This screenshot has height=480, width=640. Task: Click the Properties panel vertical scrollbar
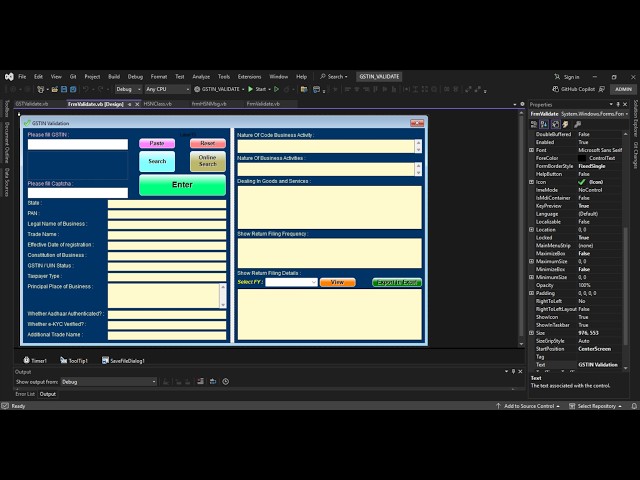click(x=626, y=286)
